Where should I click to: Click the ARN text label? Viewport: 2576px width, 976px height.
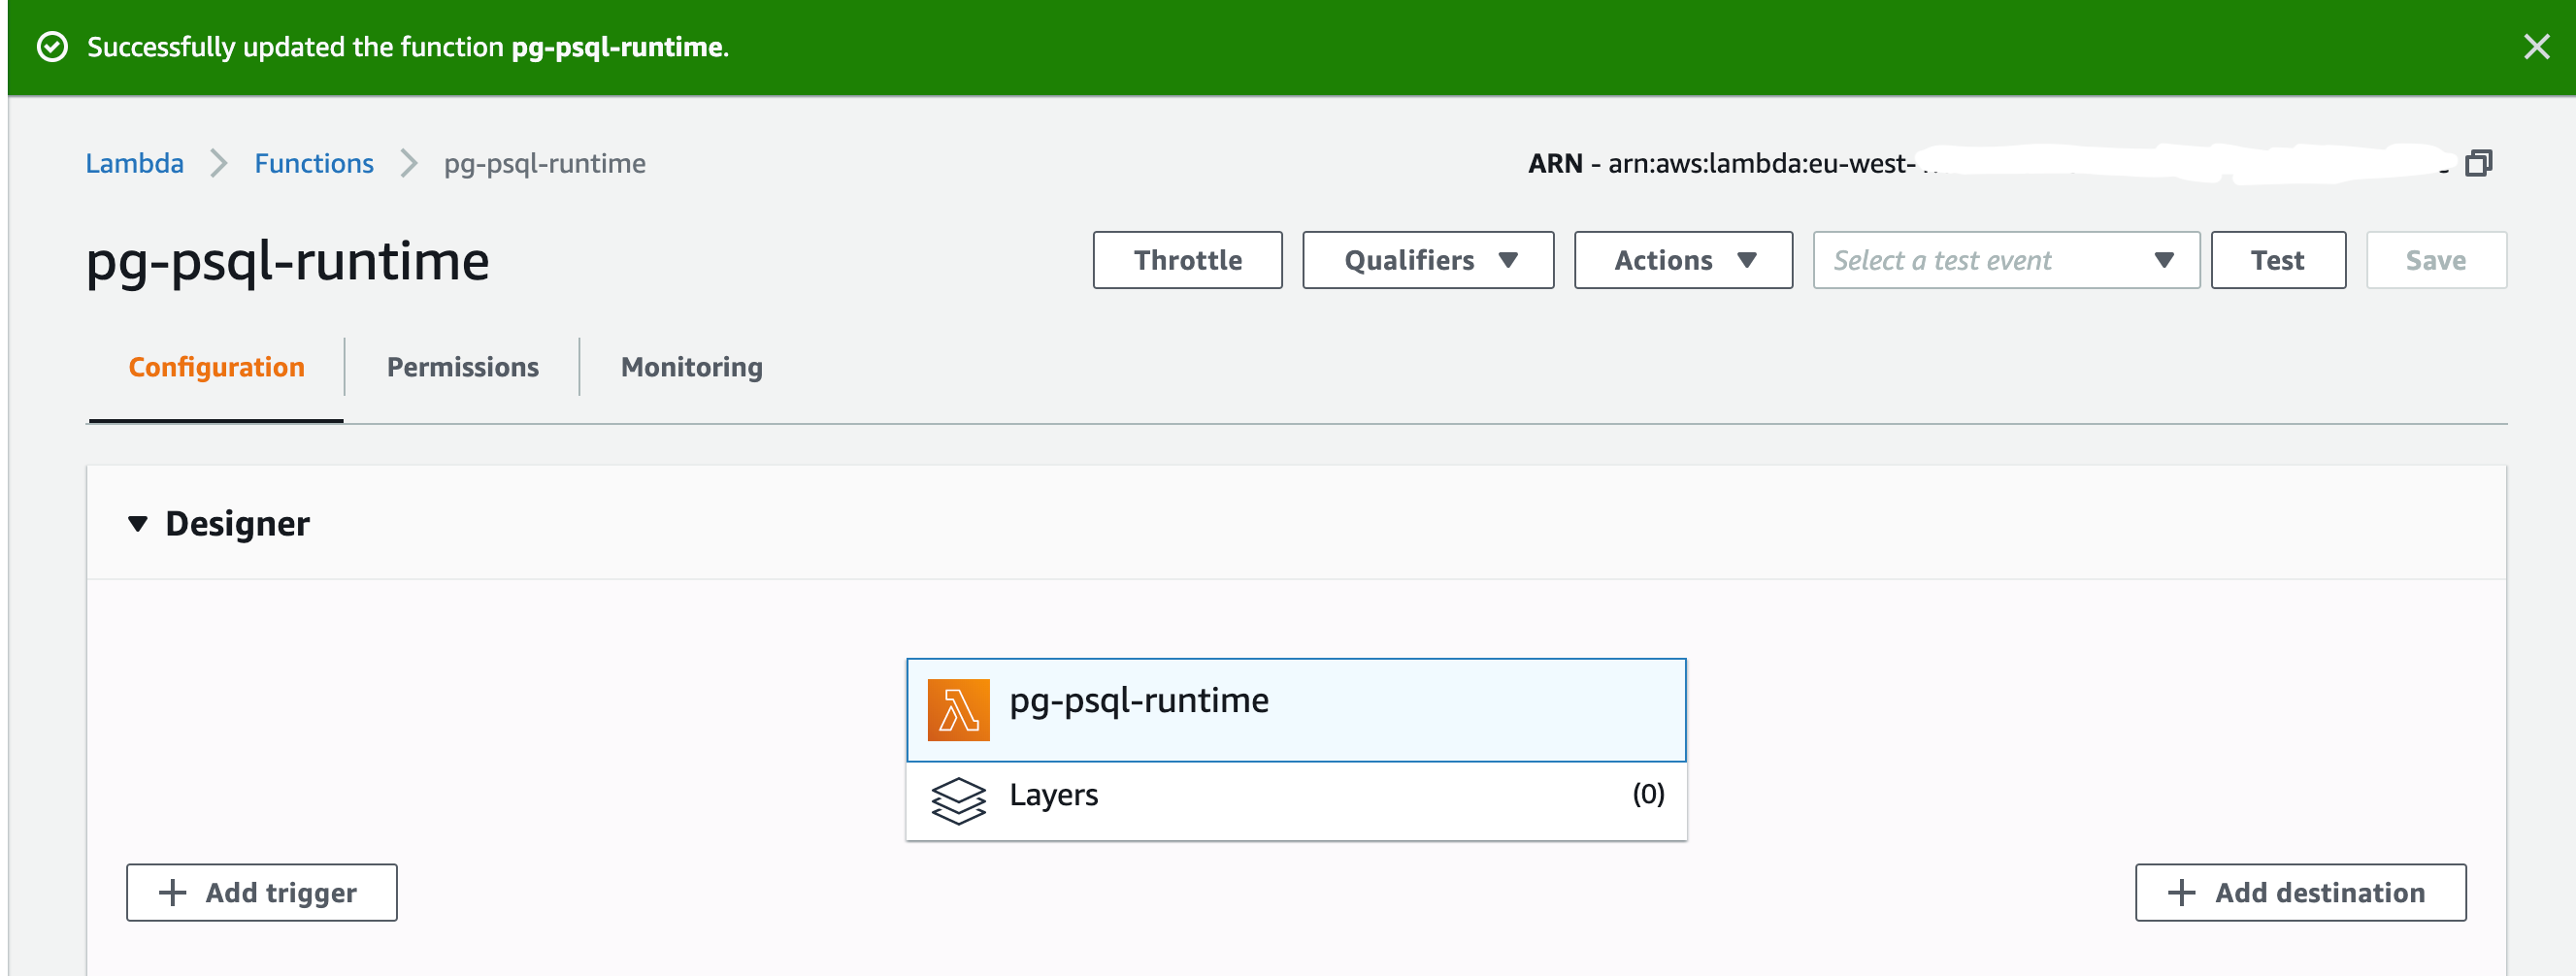pyautogui.click(x=1555, y=163)
